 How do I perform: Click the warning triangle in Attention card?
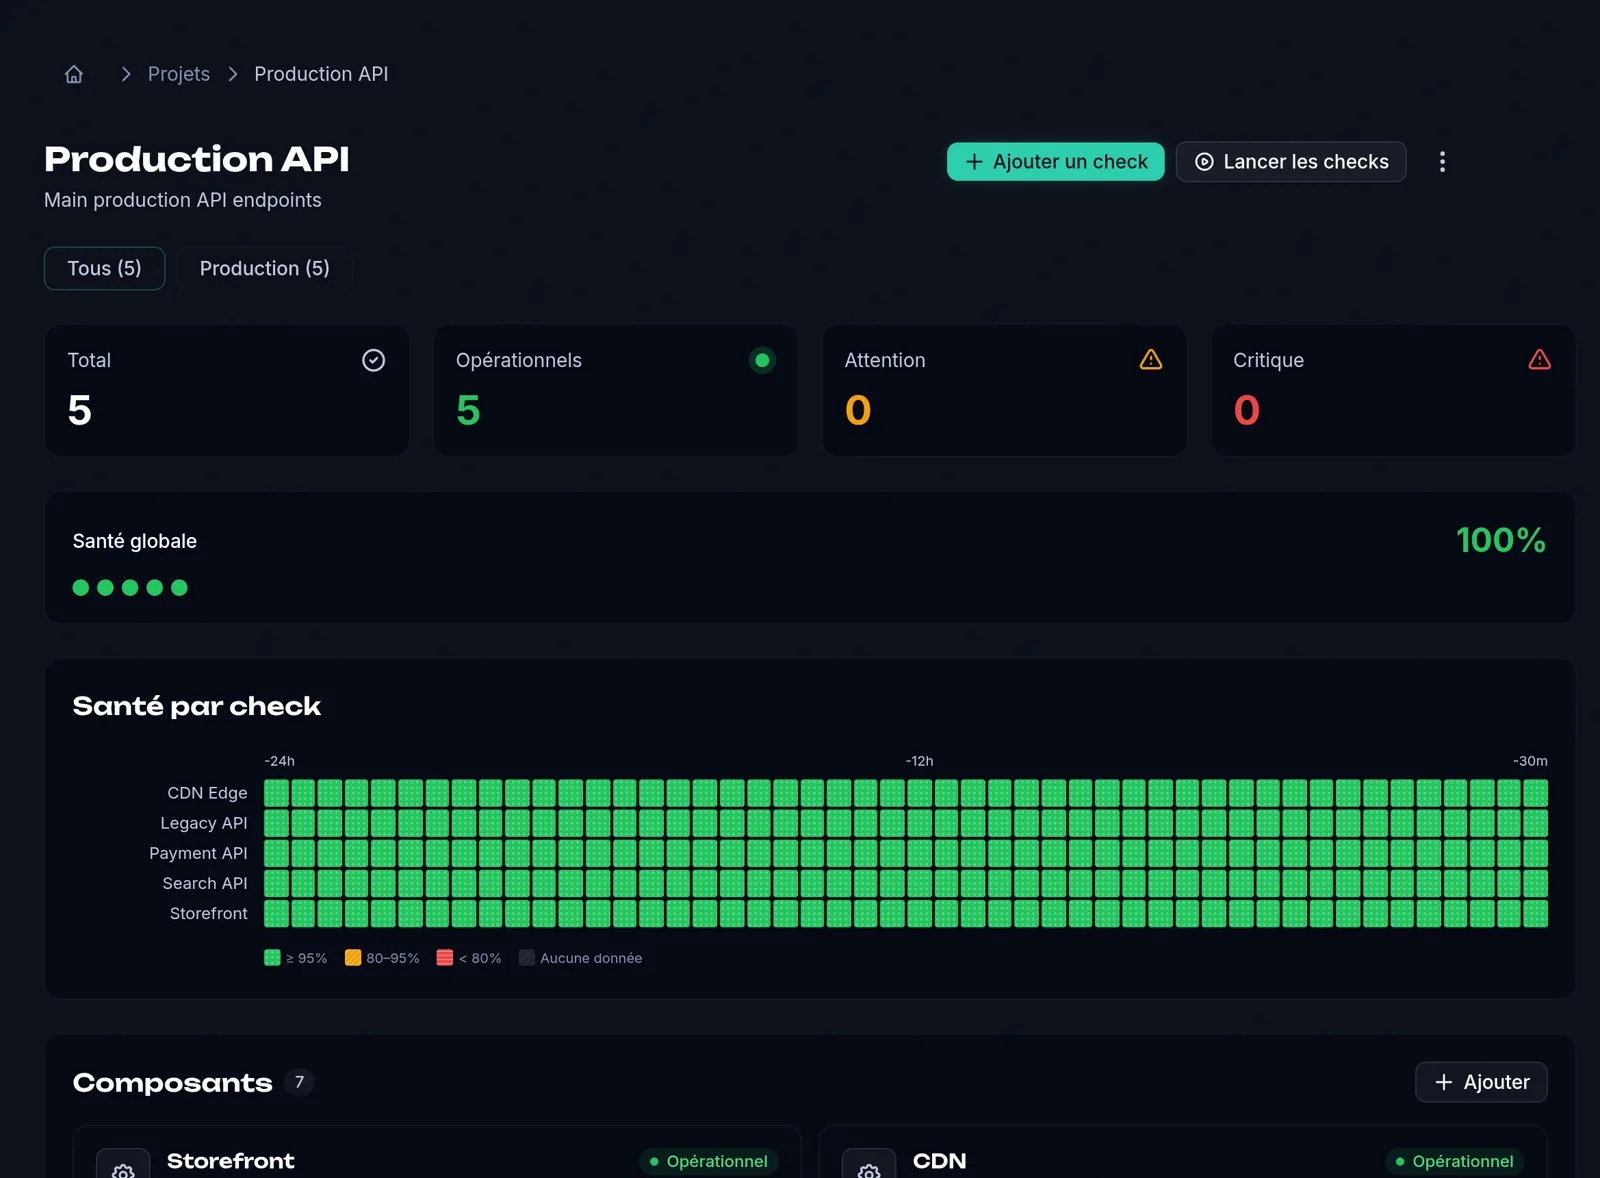point(1151,360)
